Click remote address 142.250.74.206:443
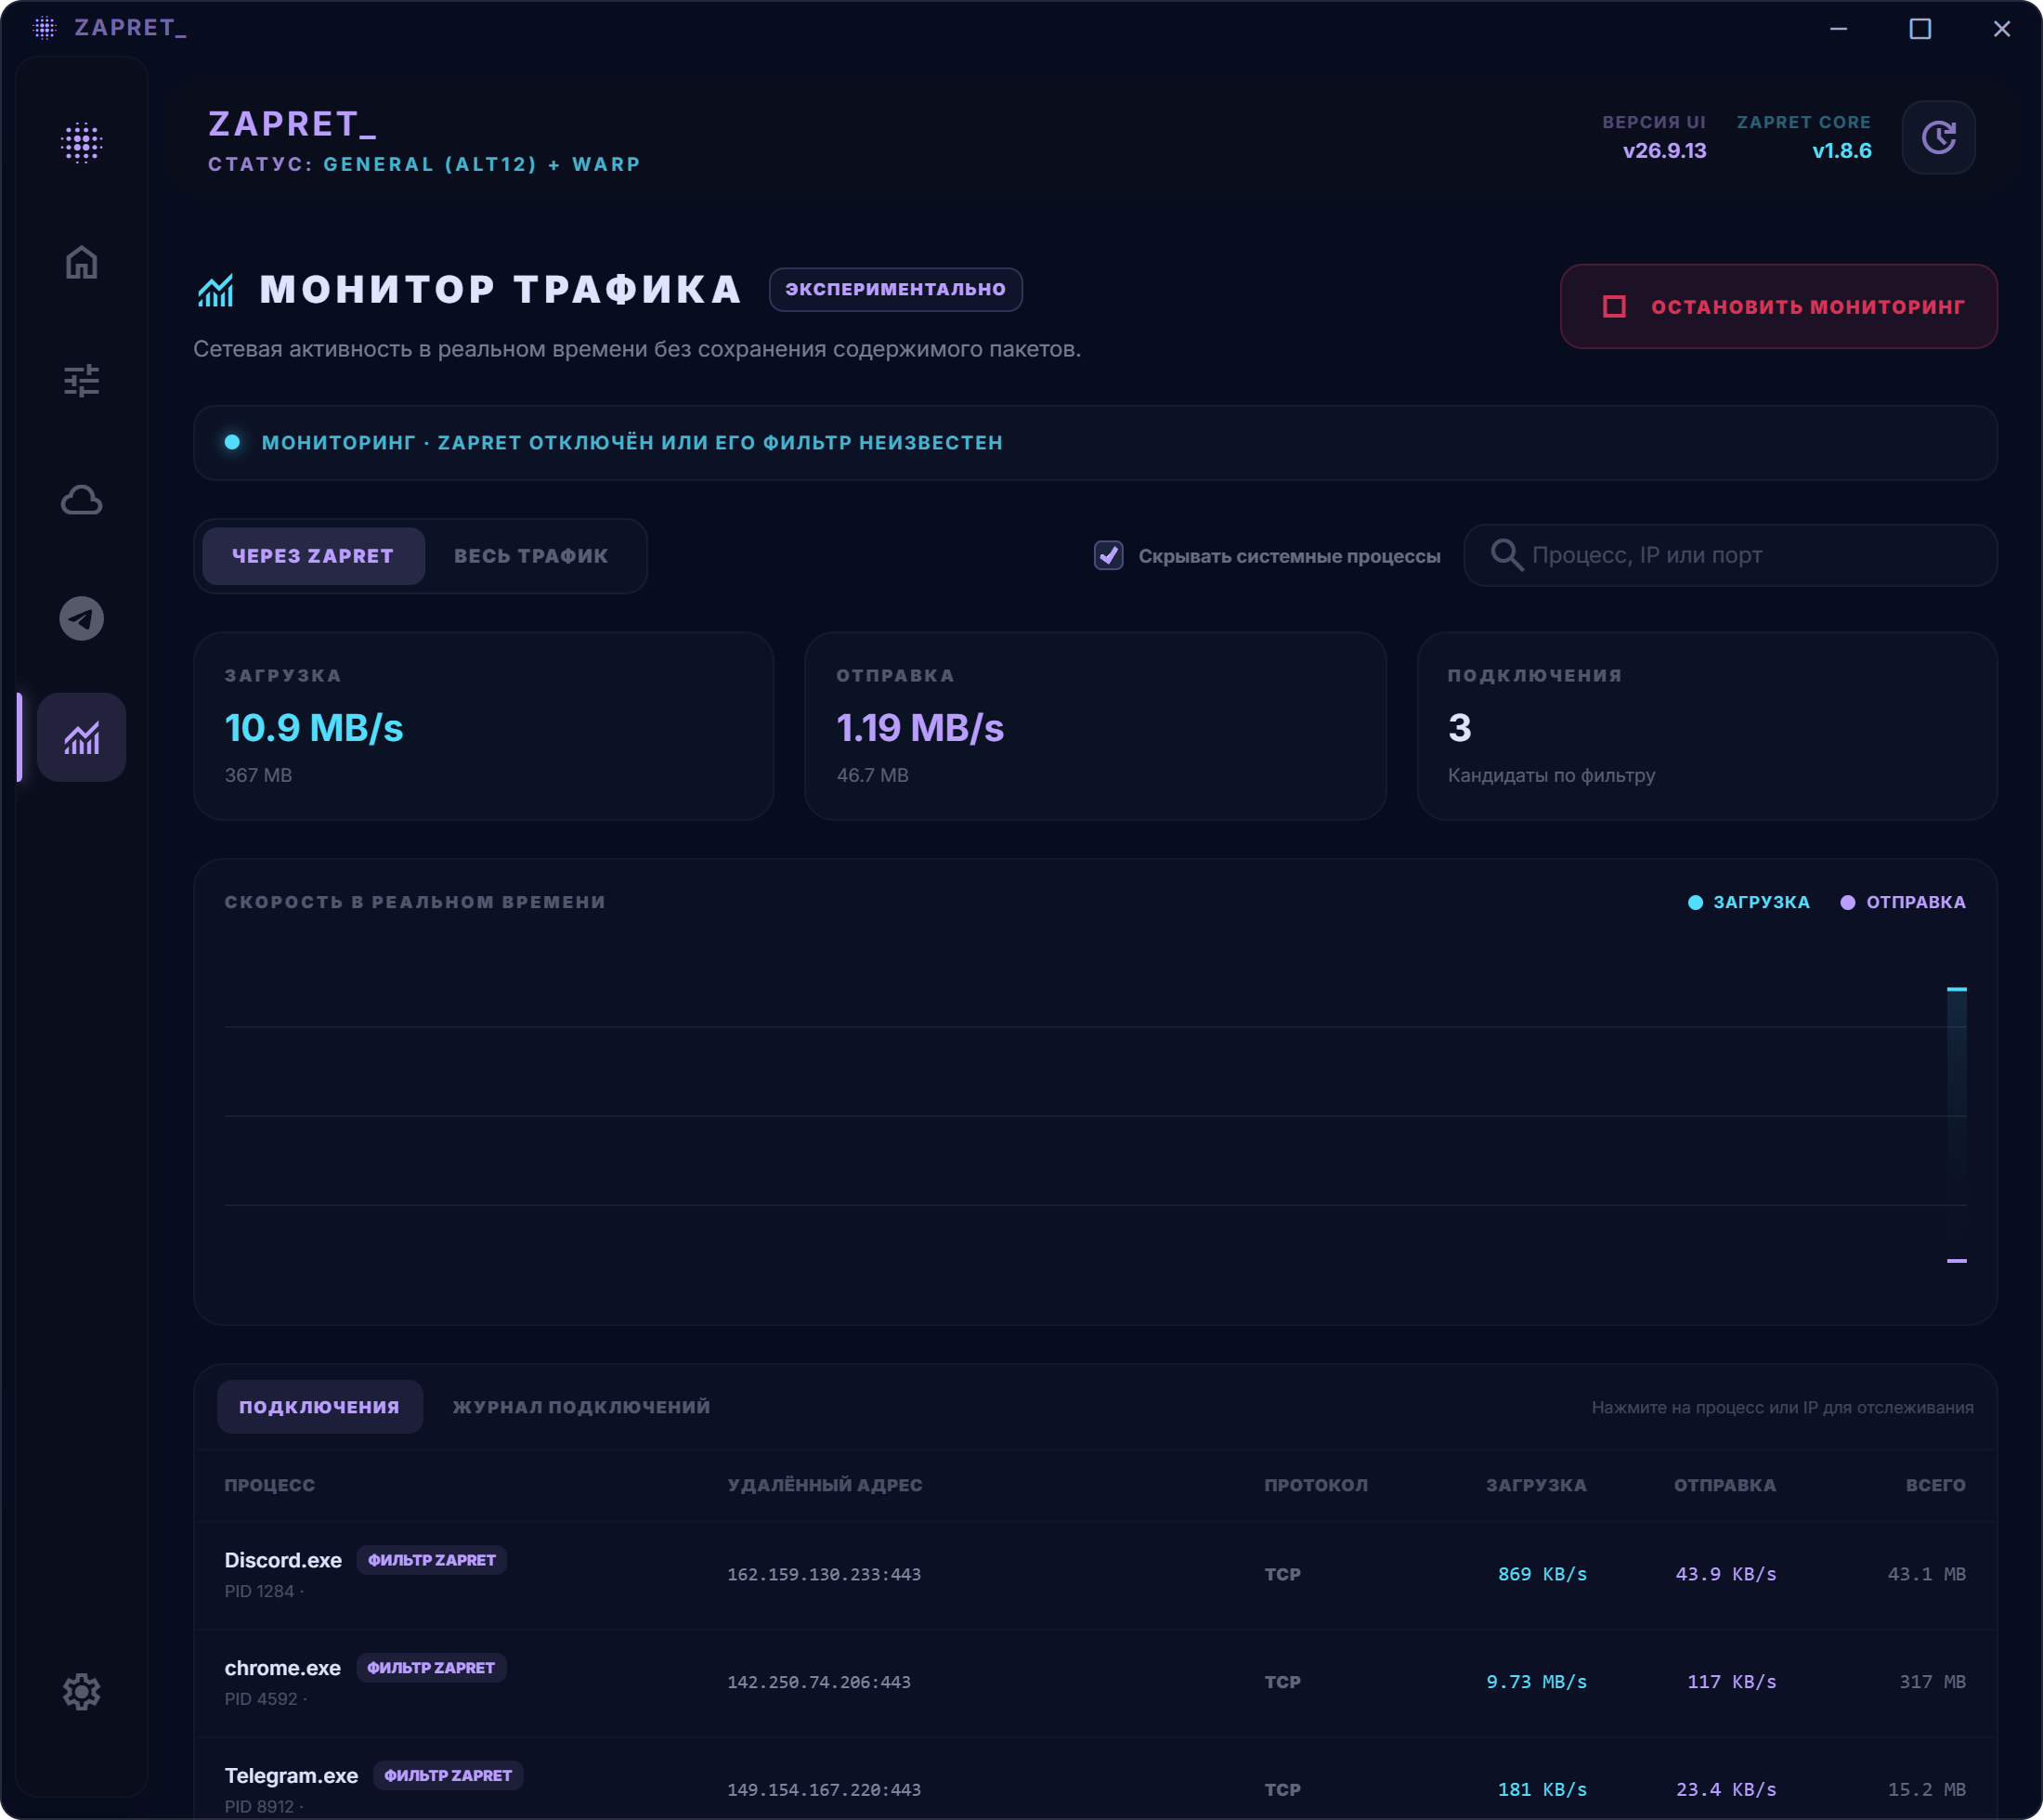This screenshot has height=1820, width=2043. (x=819, y=1682)
